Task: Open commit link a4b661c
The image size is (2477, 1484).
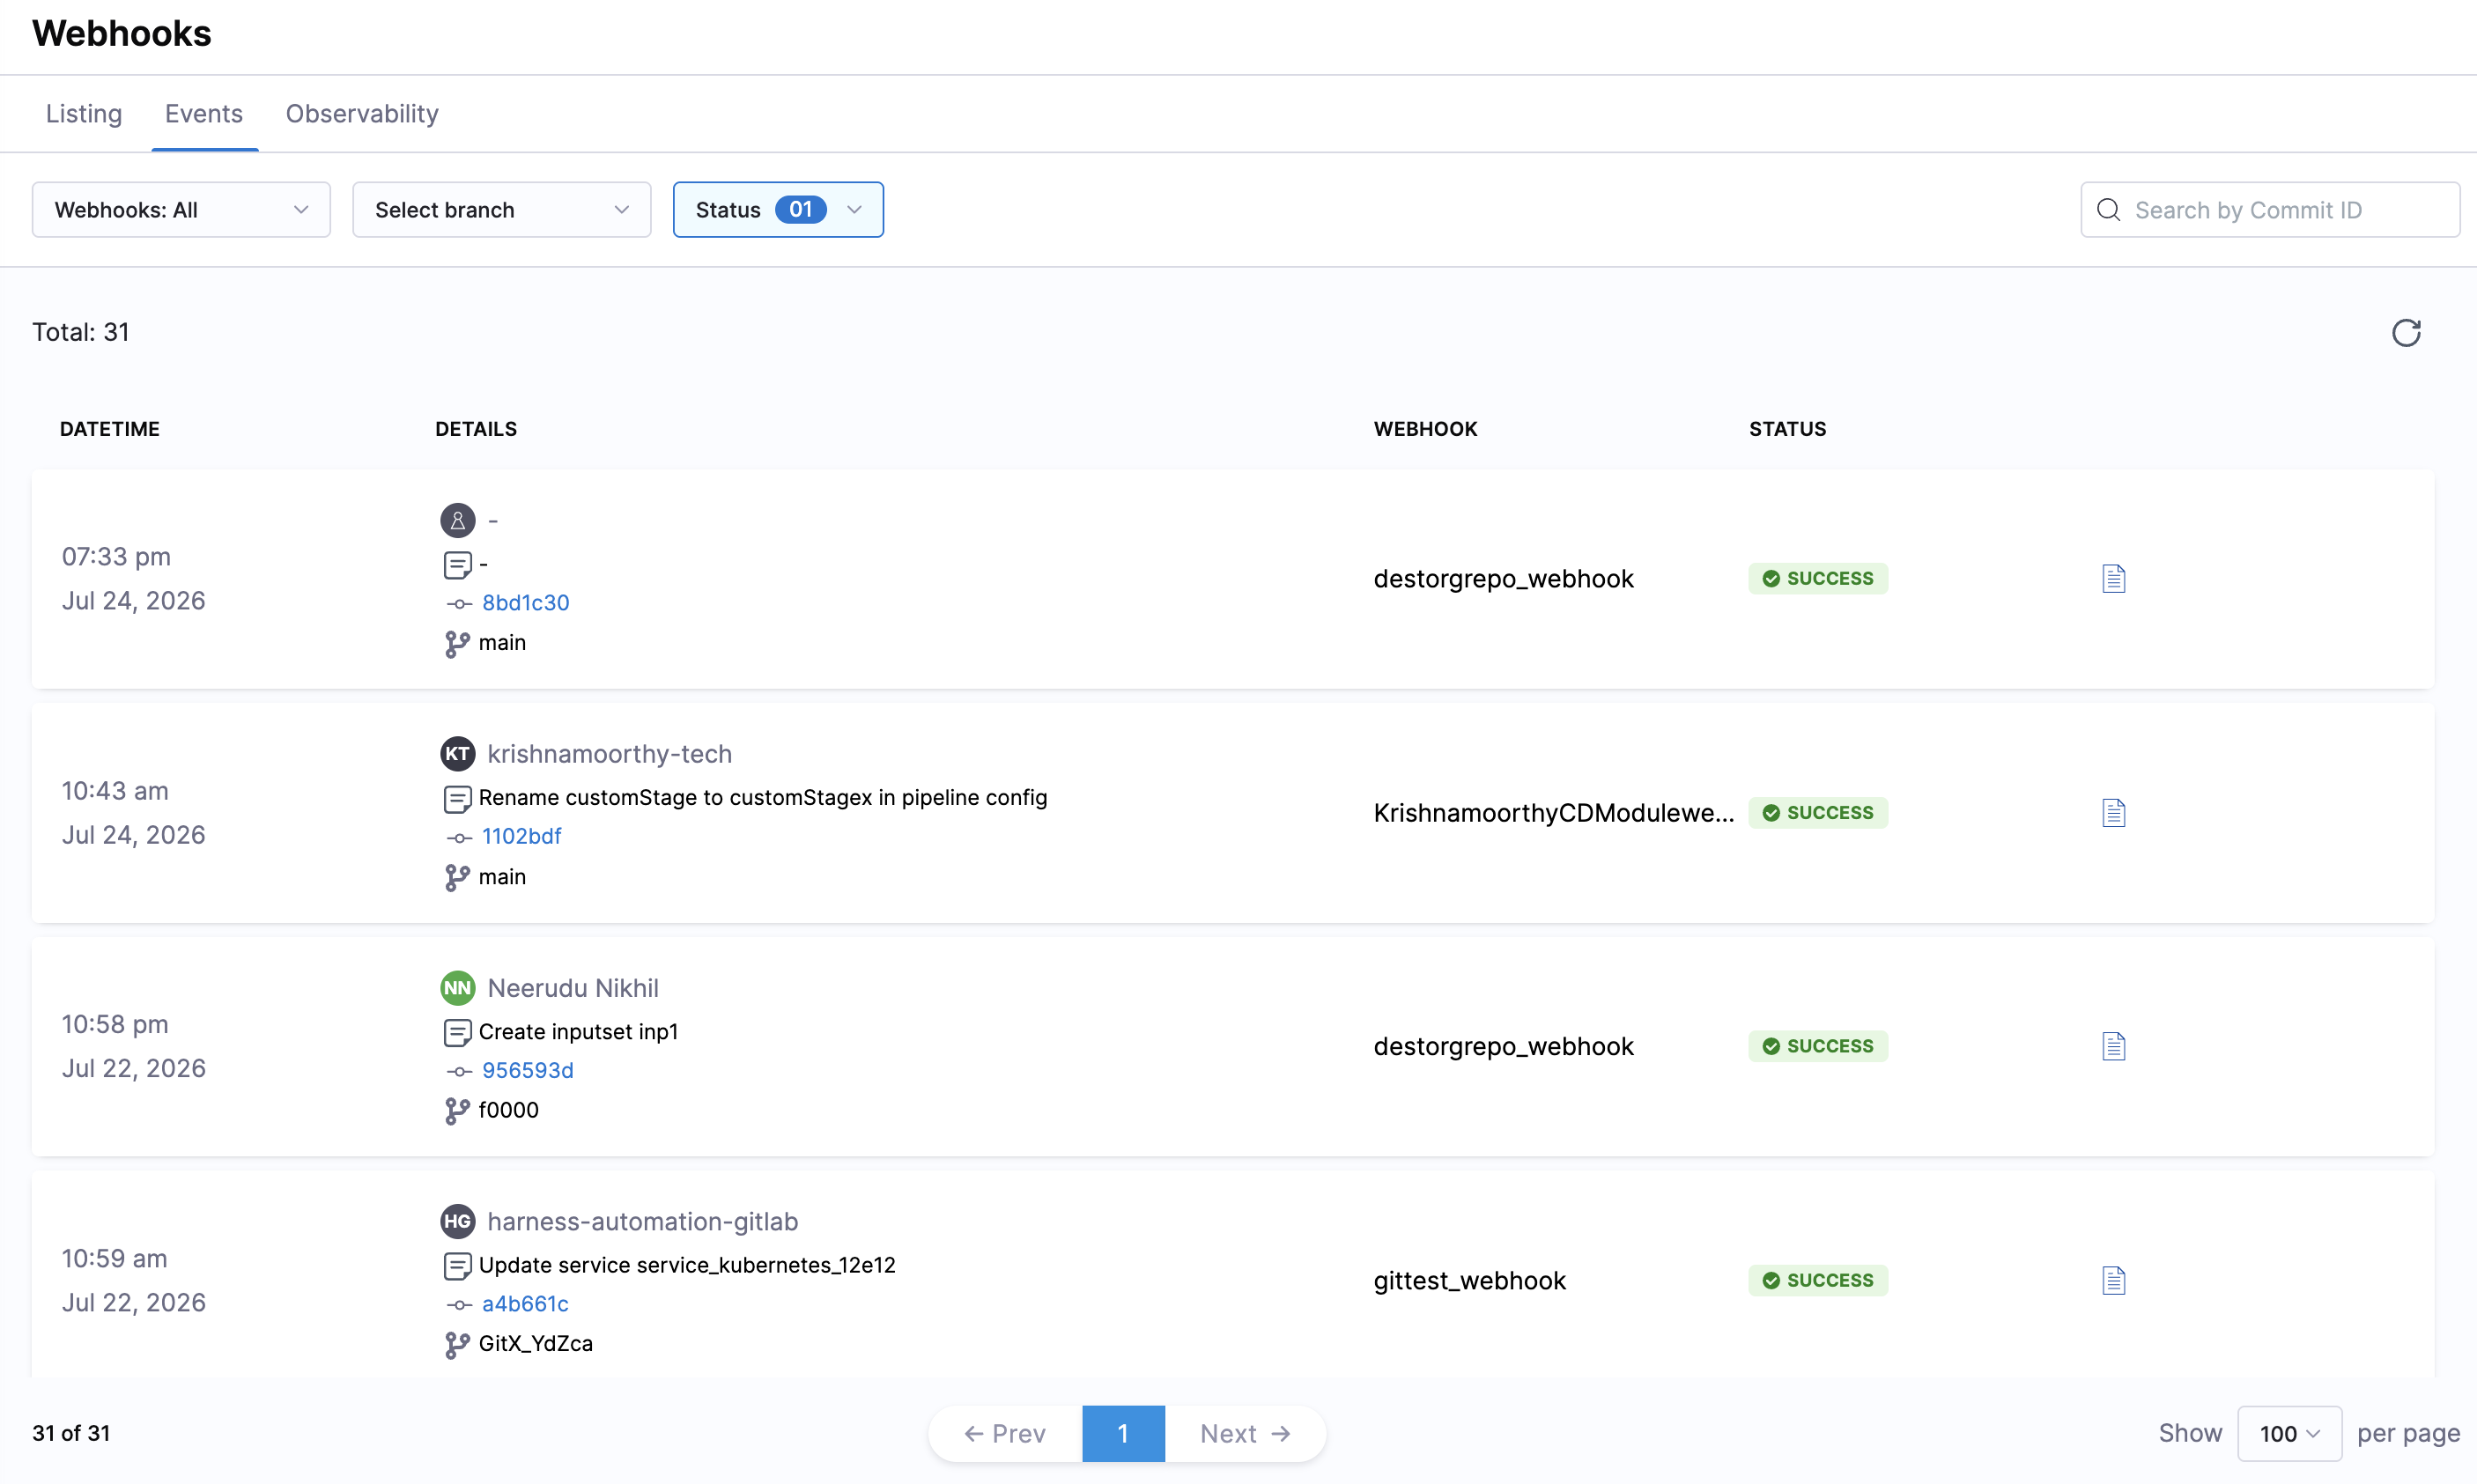Action: point(525,1304)
